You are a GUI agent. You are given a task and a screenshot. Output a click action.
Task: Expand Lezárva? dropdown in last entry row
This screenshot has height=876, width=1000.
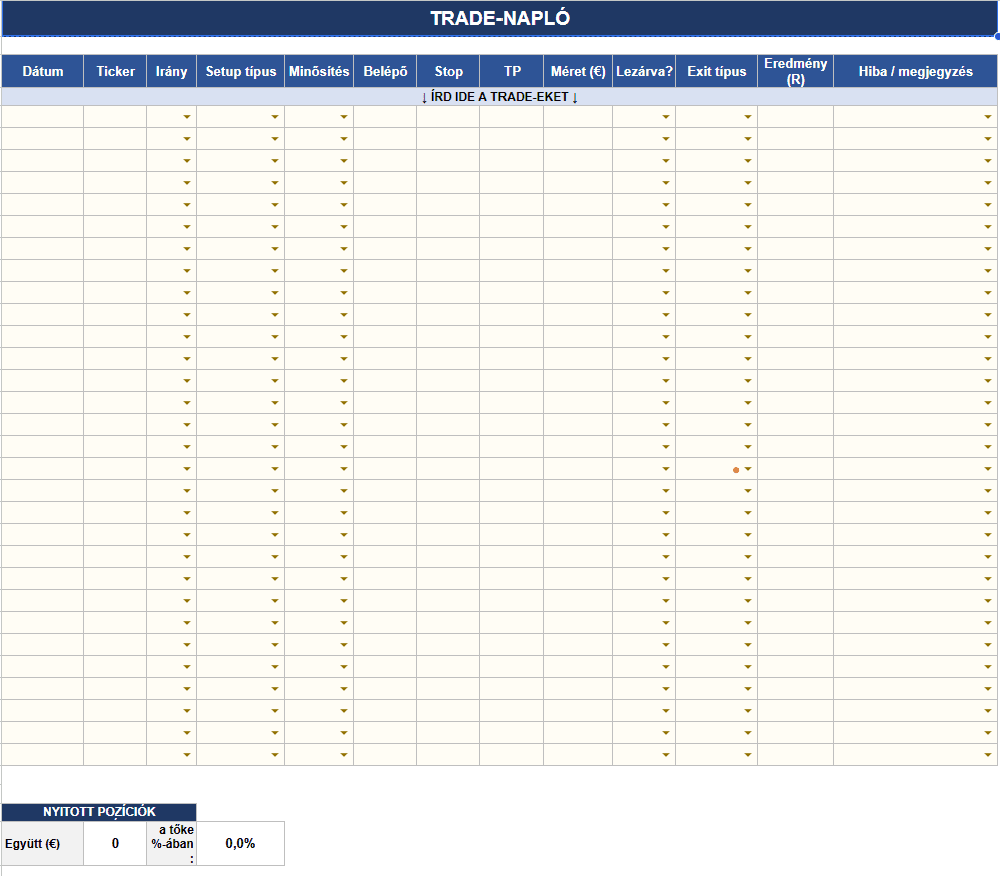666,755
